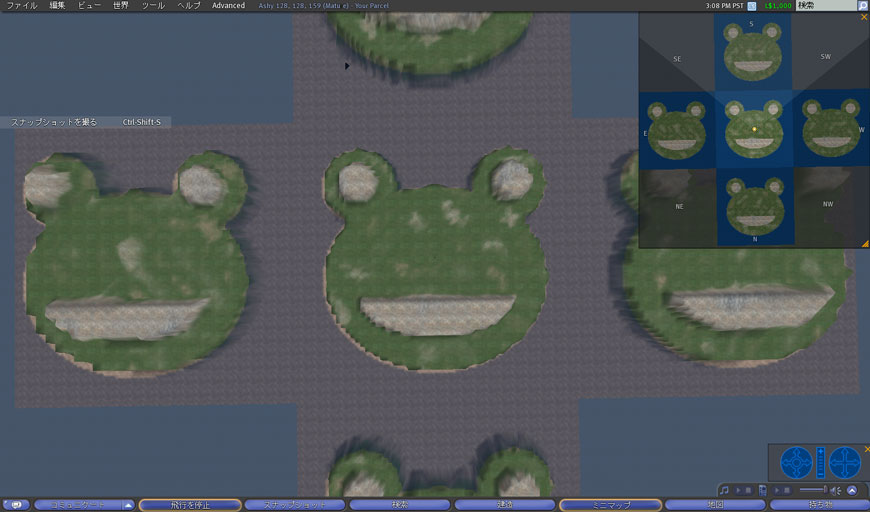Screen dimensions: 870x512
Task: Open the ヘルプ menu
Action: click(x=189, y=6)
